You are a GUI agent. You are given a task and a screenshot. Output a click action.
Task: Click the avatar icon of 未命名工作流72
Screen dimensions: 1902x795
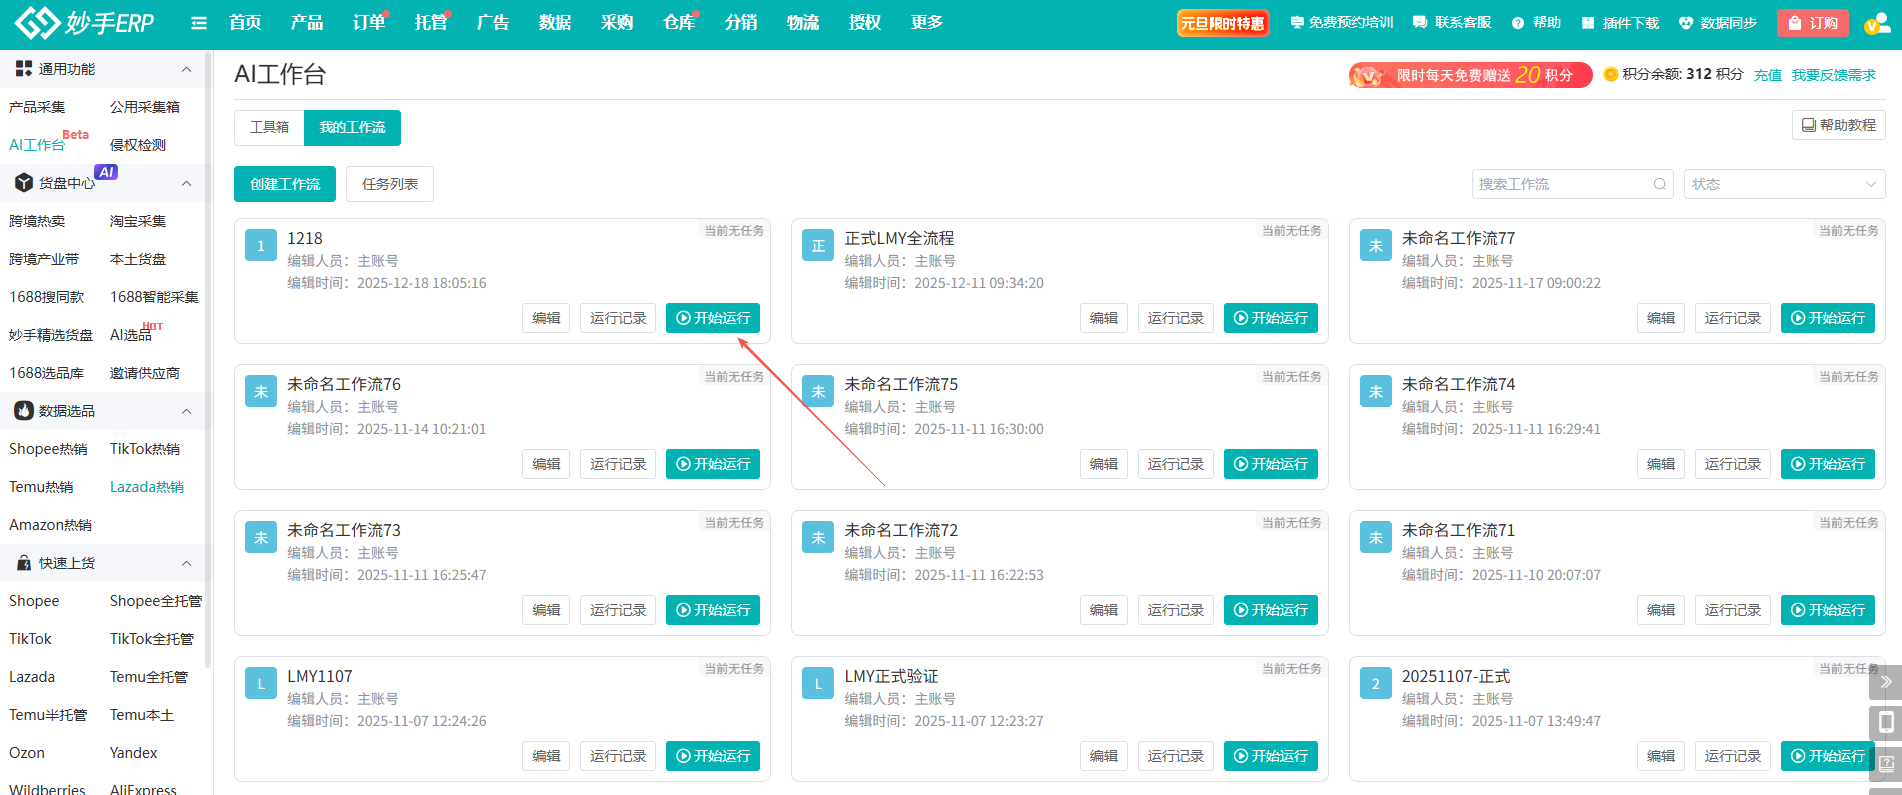[x=818, y=537]
